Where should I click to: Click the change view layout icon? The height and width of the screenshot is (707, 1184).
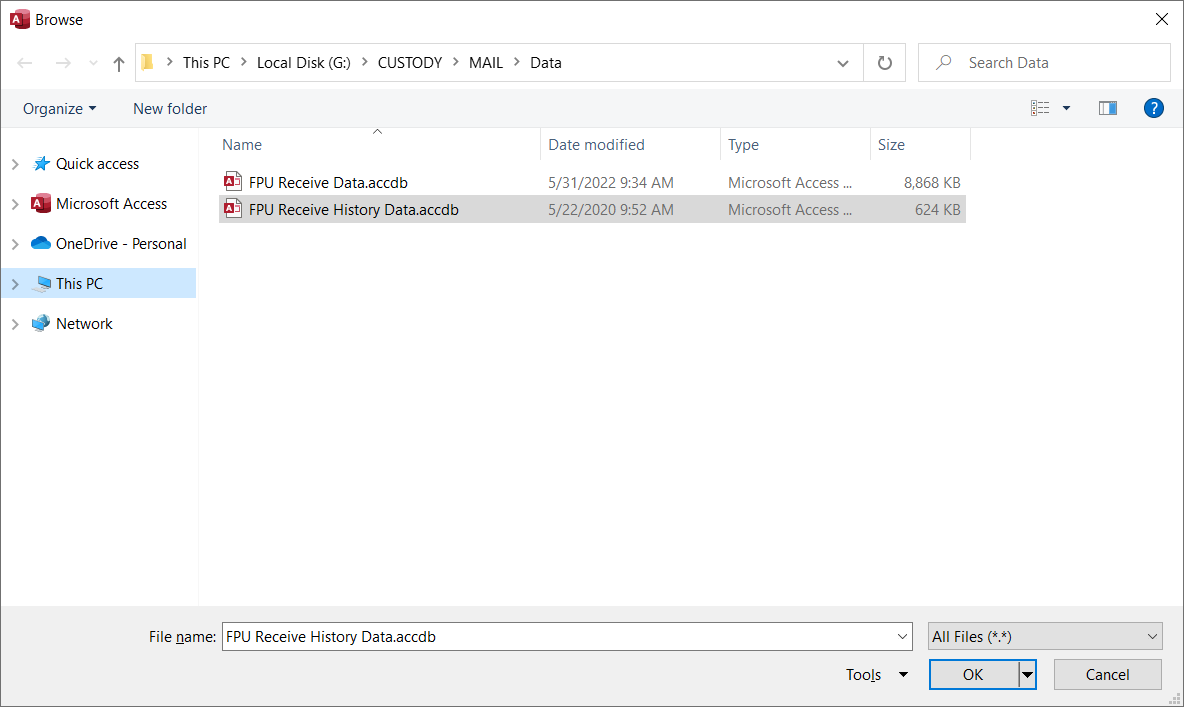click(1041, 108)
